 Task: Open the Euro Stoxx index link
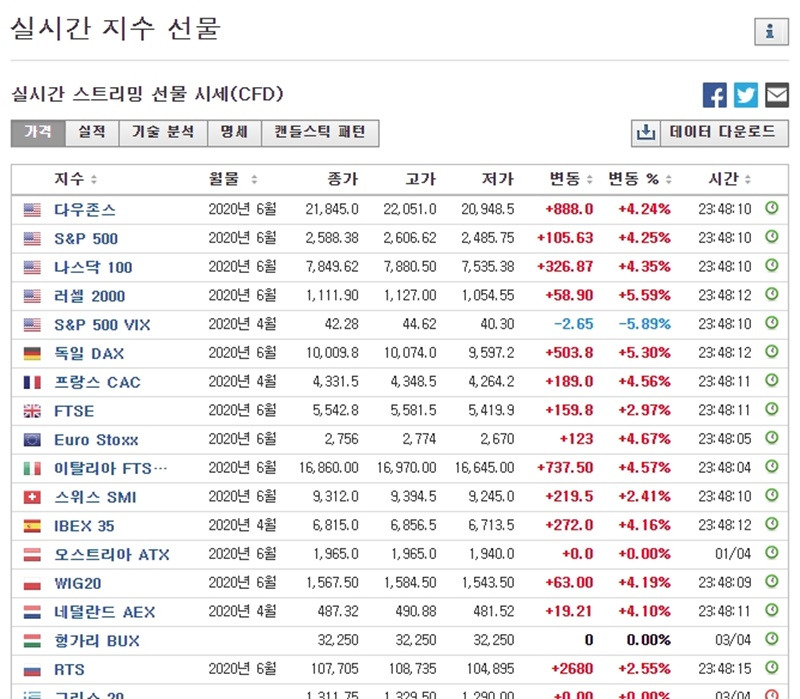pos(96,440)
